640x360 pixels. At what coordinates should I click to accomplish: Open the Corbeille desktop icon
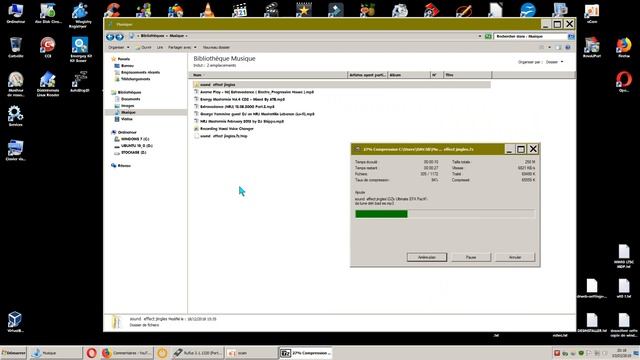coord(16,47)
